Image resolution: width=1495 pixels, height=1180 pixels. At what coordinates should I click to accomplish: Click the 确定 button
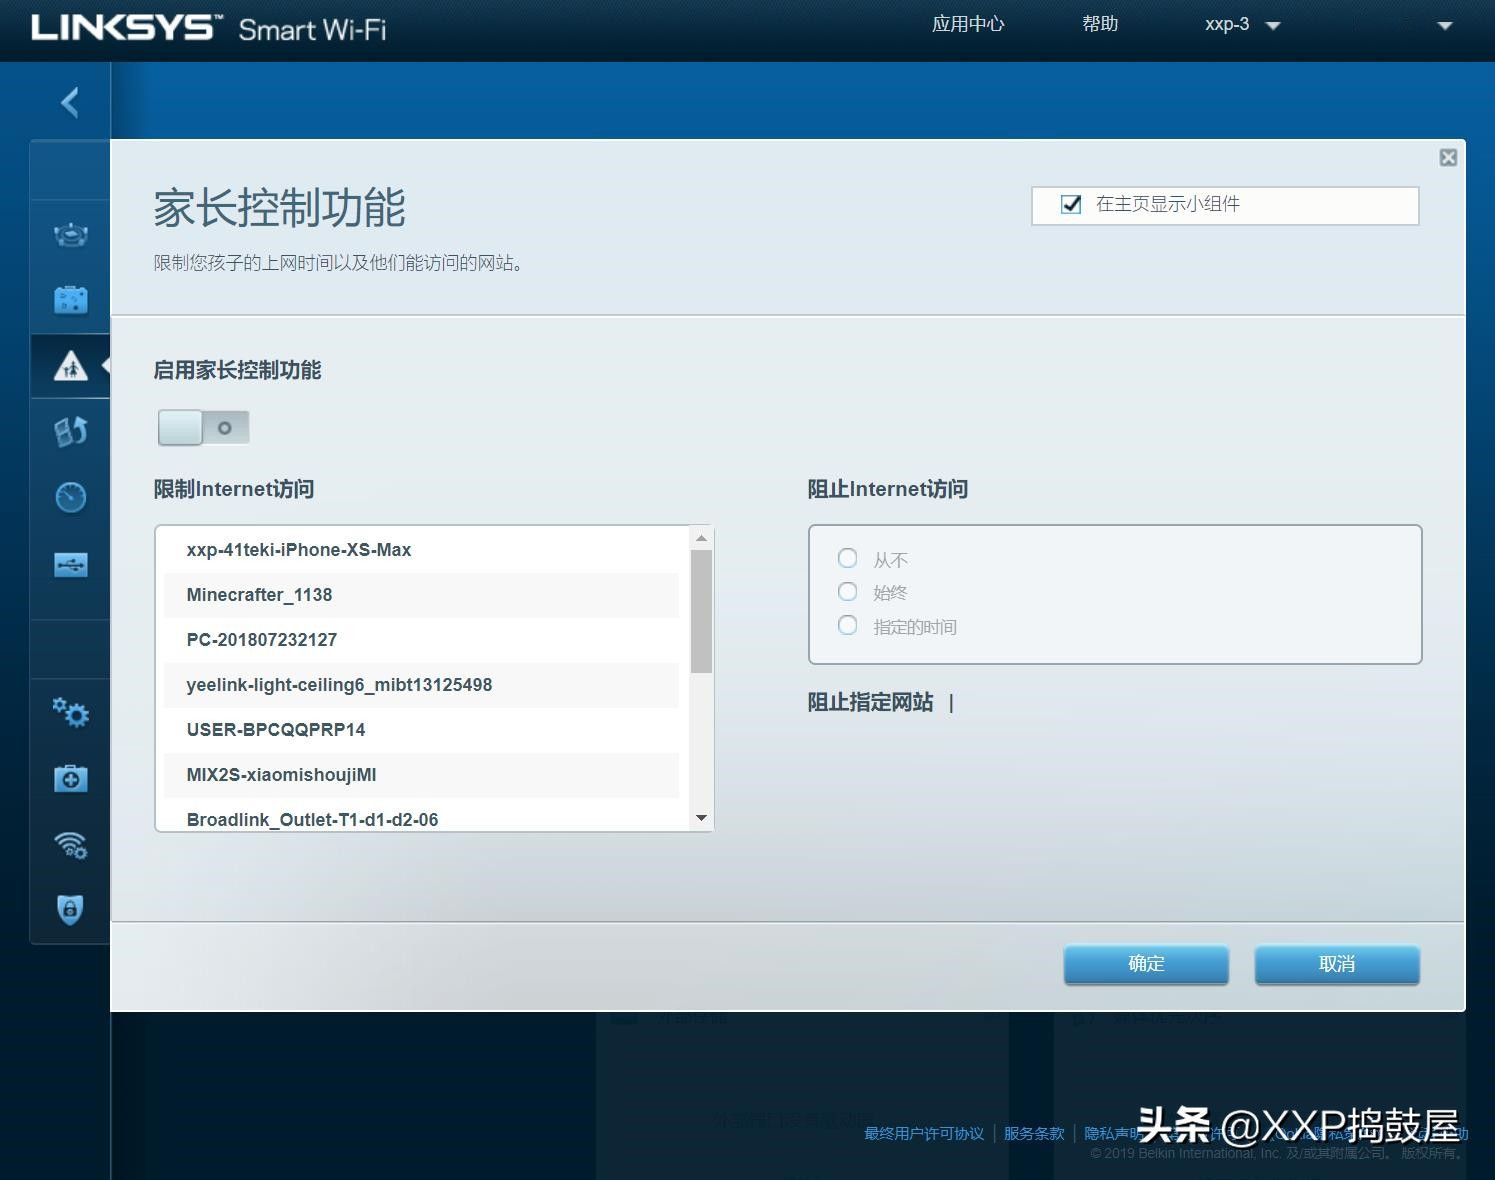[1146, 964]
